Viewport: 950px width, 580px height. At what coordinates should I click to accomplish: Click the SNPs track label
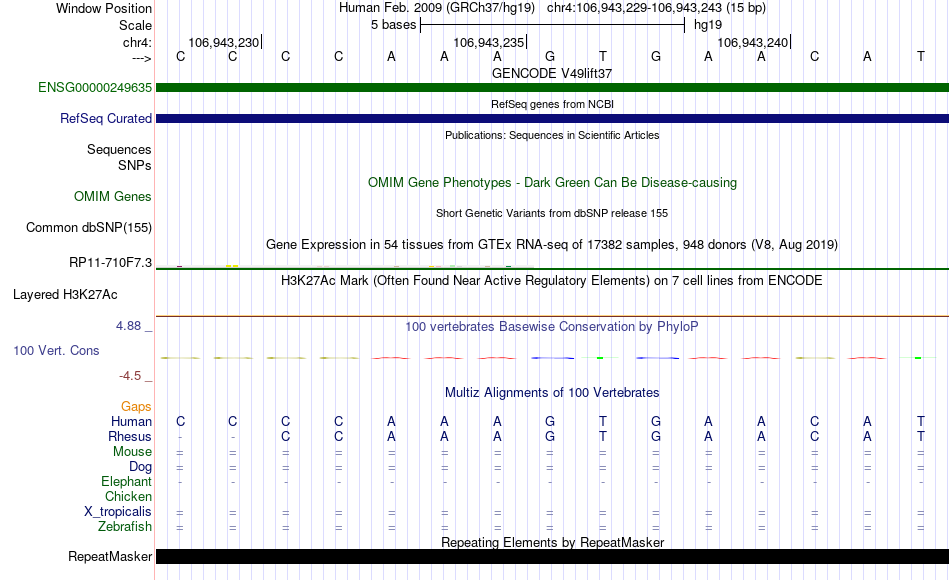tap(135, 165)
